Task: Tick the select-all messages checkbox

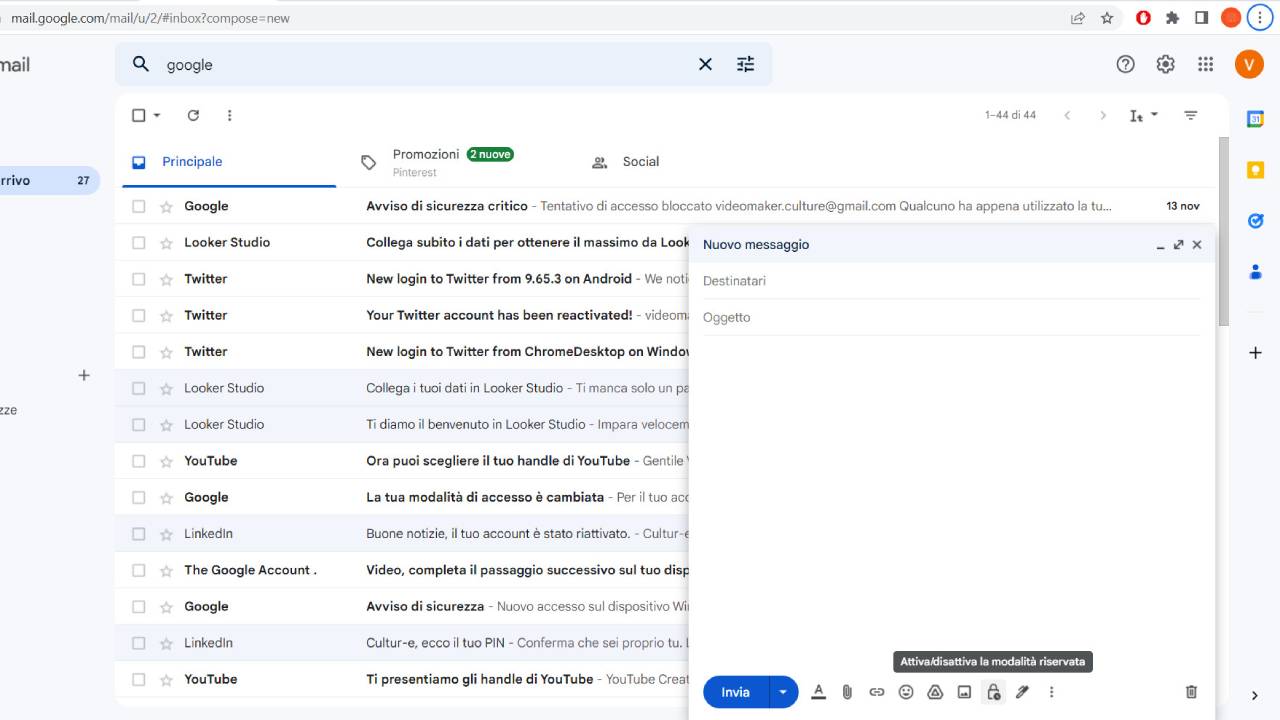Action: (x=139, y=115)
